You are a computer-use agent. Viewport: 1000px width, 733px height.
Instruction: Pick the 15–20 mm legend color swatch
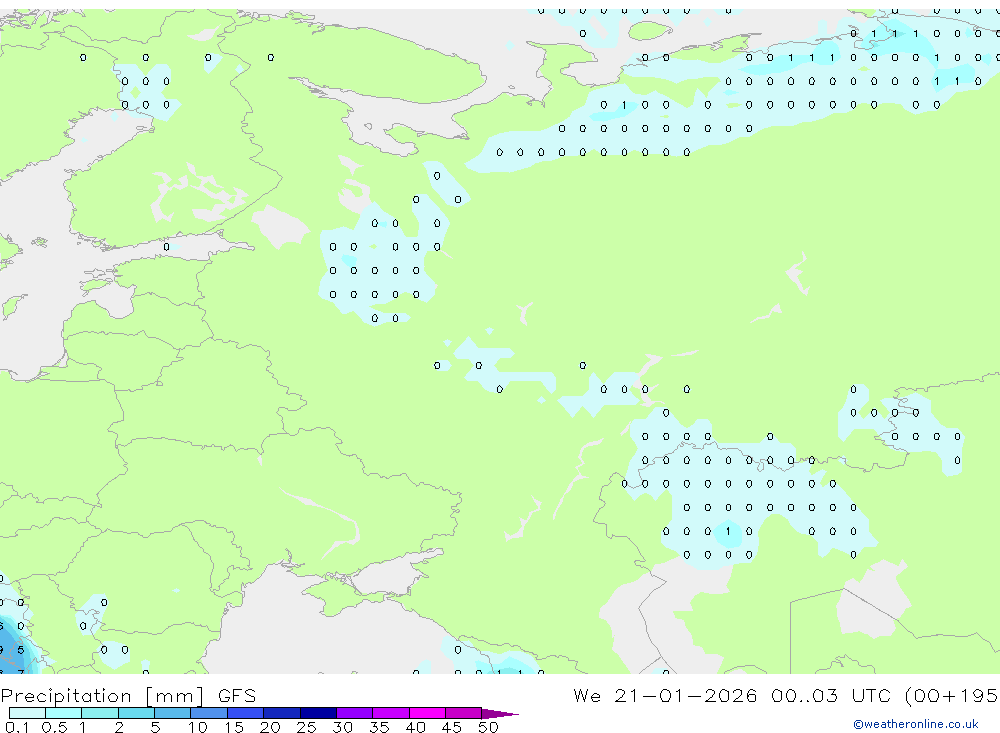246,713
